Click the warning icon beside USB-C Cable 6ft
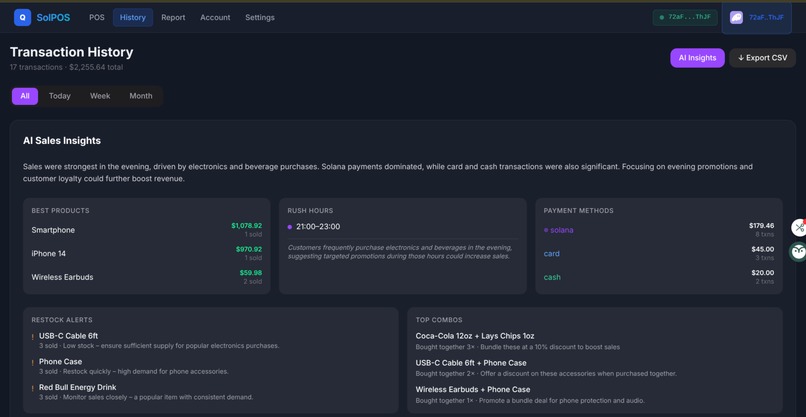The height and width of the screenshot is (417, 806). click(x=32, y=337)
